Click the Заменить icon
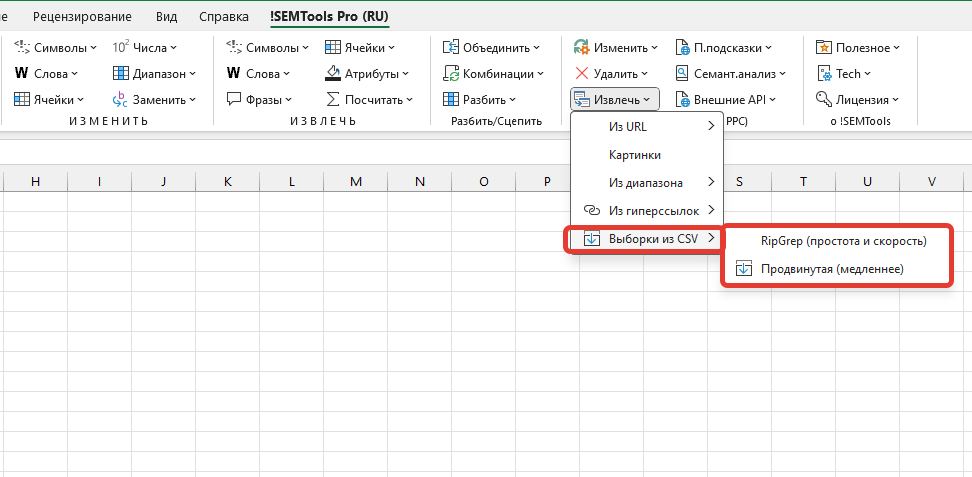The image size is (972, 477). [x=120, y=99]
